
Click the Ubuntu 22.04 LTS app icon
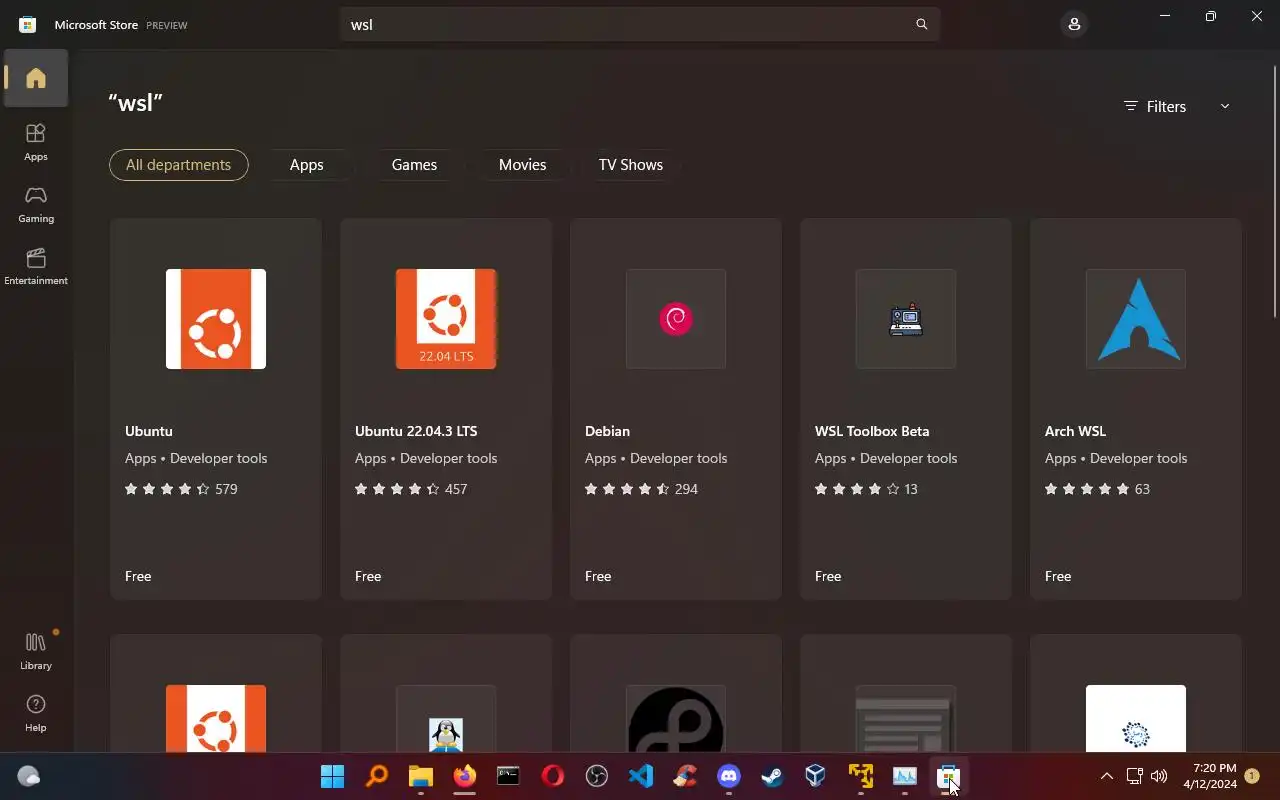pos(446,319)
